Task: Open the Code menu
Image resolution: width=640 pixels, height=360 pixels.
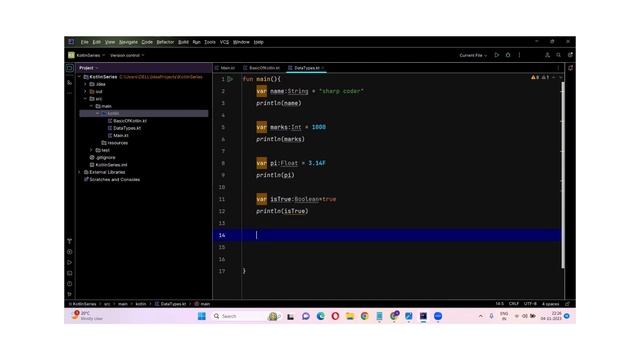Action: click(x=147, y=42)
